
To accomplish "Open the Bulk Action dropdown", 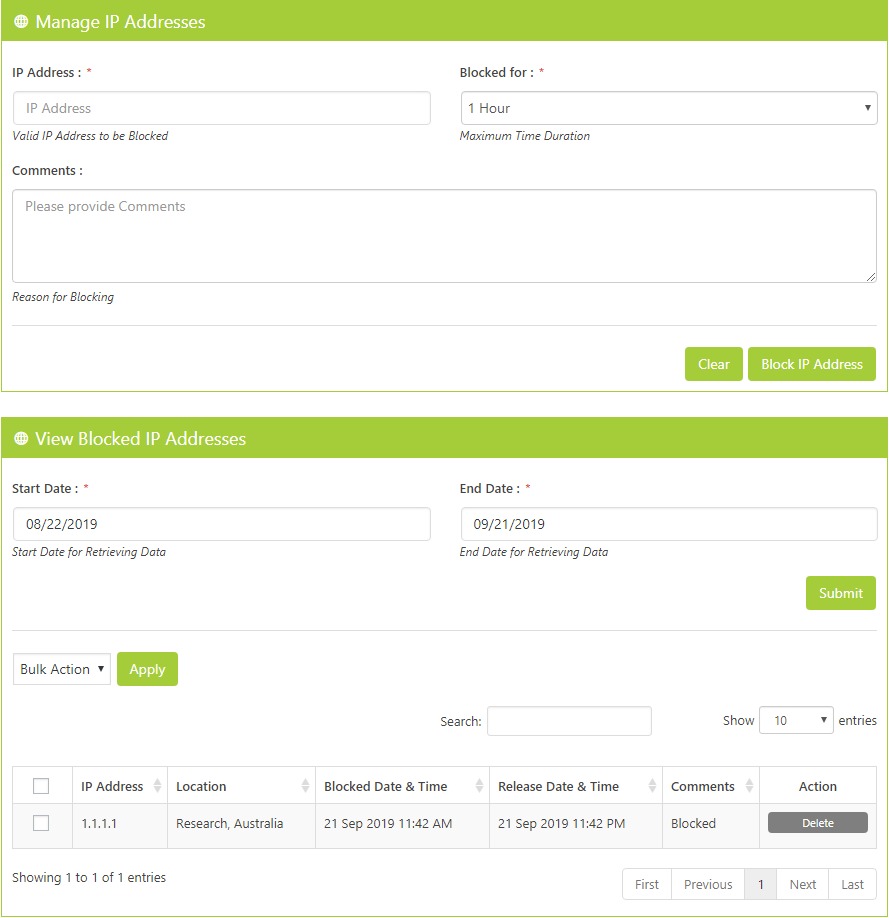I will [61, 669].
